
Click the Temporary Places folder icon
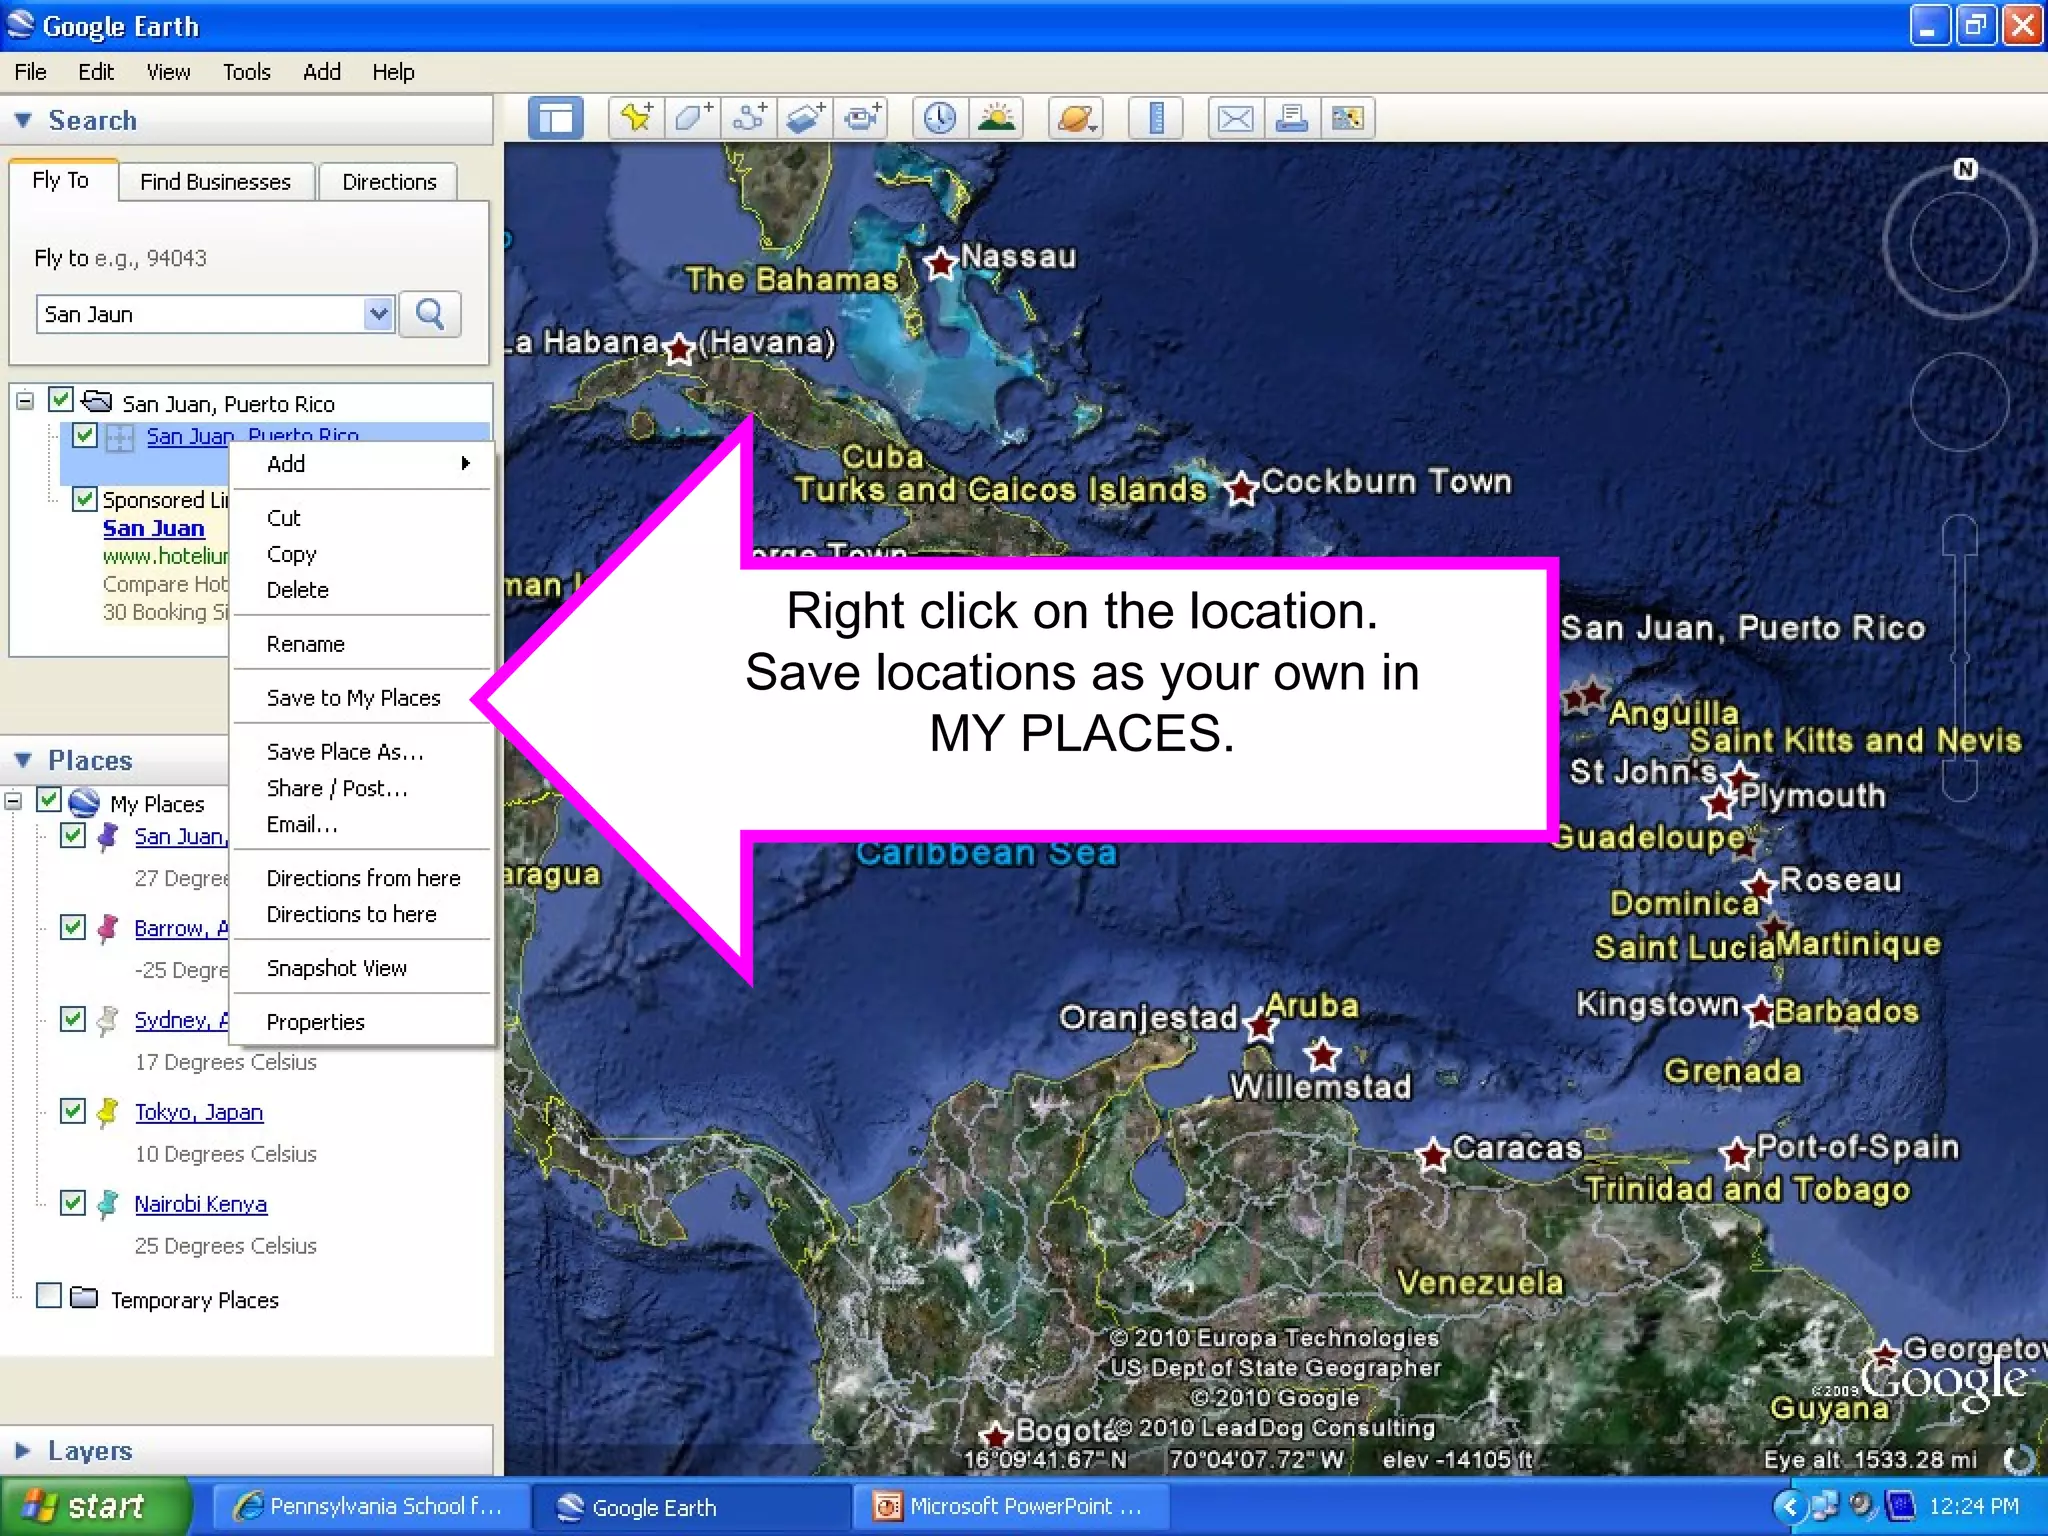84,1298
